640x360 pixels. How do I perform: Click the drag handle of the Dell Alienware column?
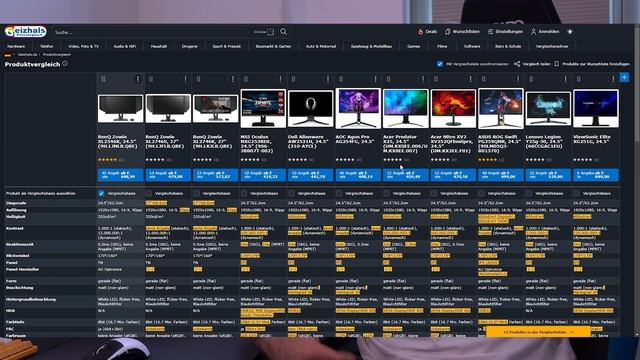click(293, 79)
